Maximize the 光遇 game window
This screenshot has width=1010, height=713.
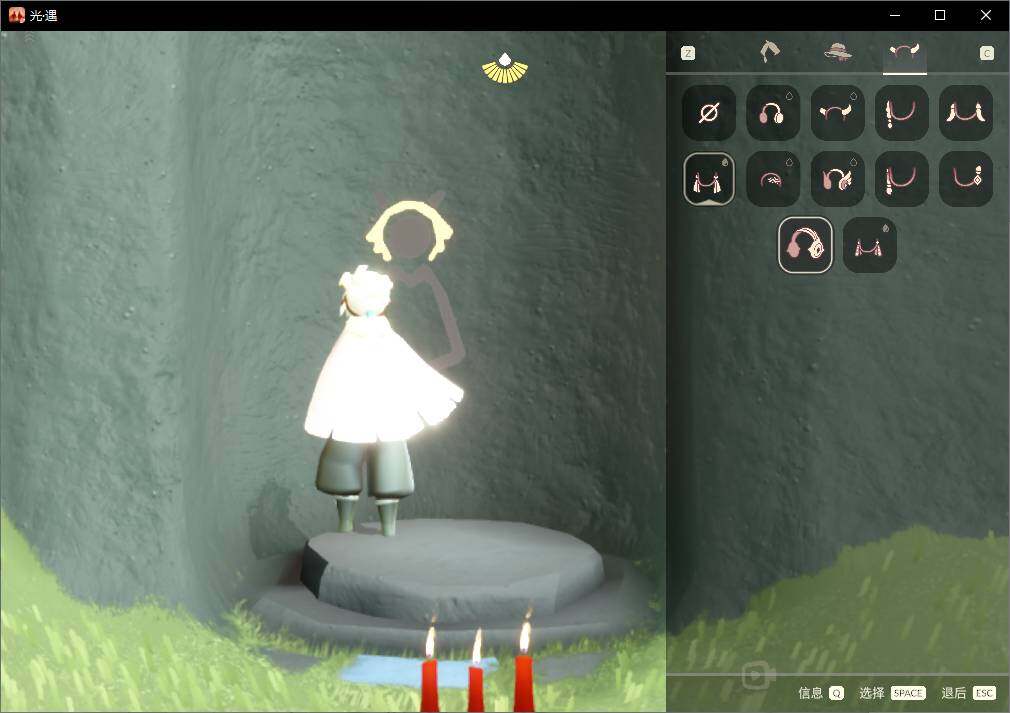pos(940,15)
